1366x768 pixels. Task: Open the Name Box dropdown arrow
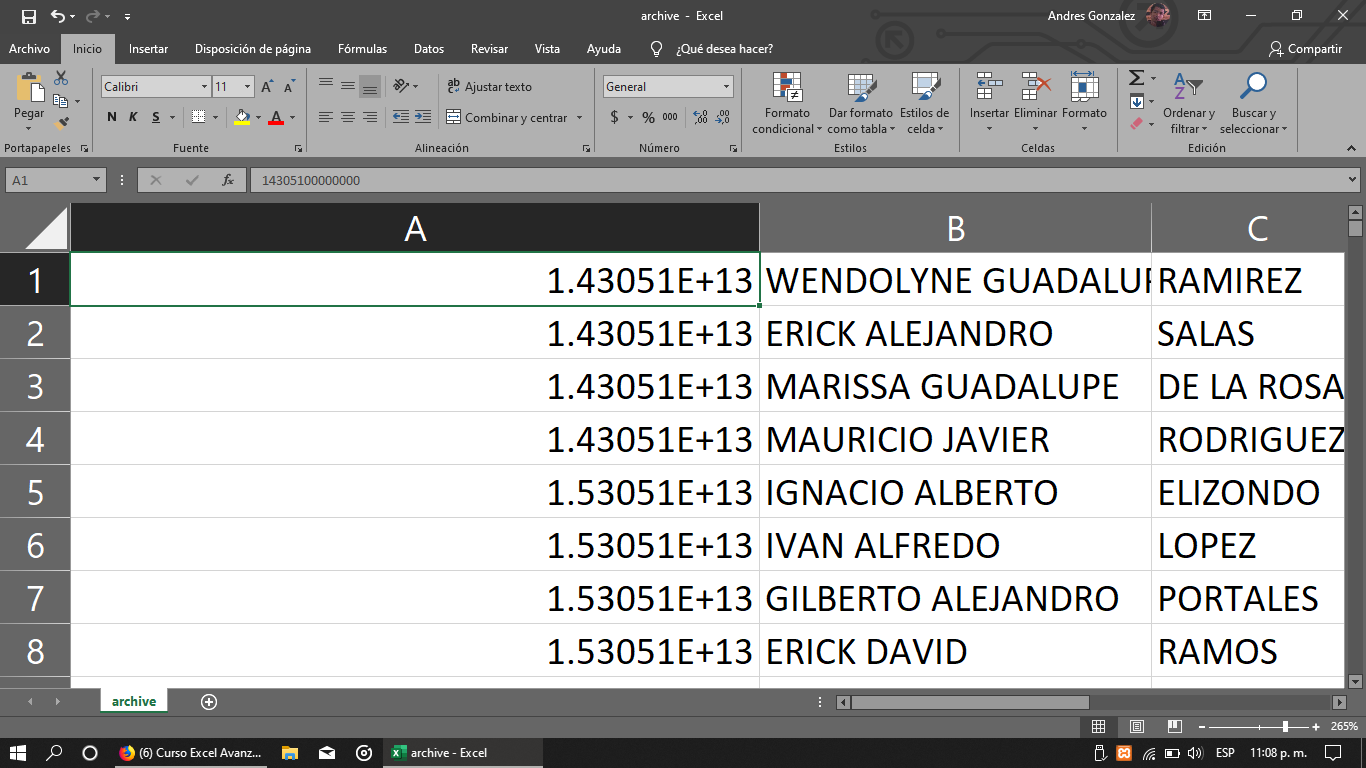(x=97, y=180)
